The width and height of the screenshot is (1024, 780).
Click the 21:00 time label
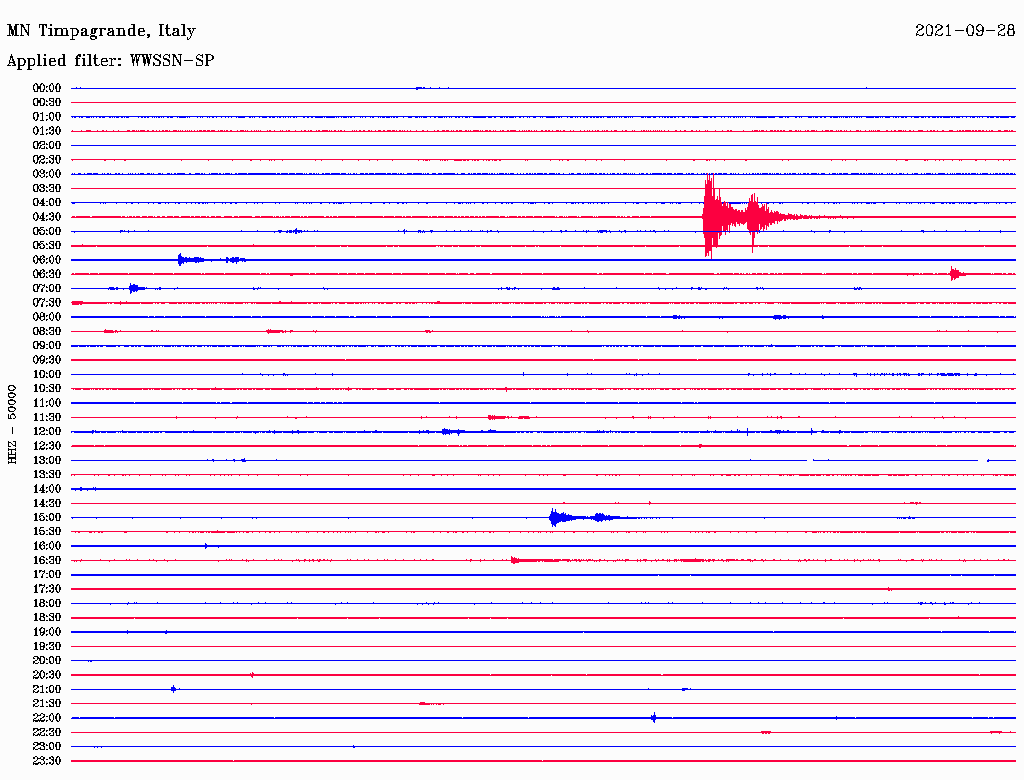(47, 689)
